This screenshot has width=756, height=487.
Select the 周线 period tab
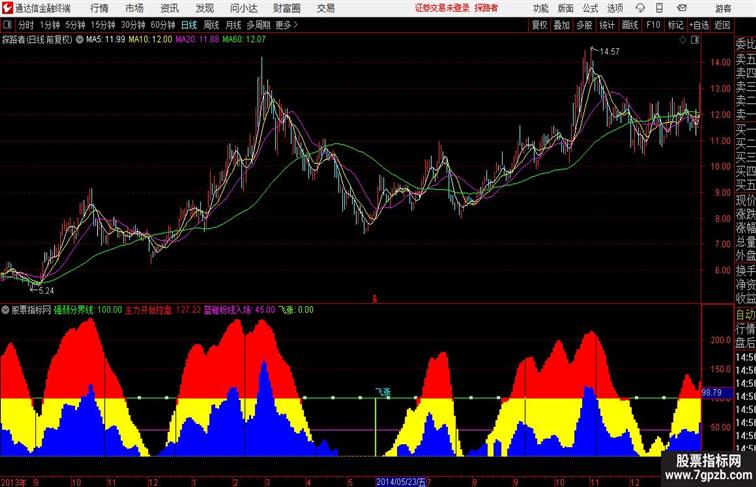[211, 25]
